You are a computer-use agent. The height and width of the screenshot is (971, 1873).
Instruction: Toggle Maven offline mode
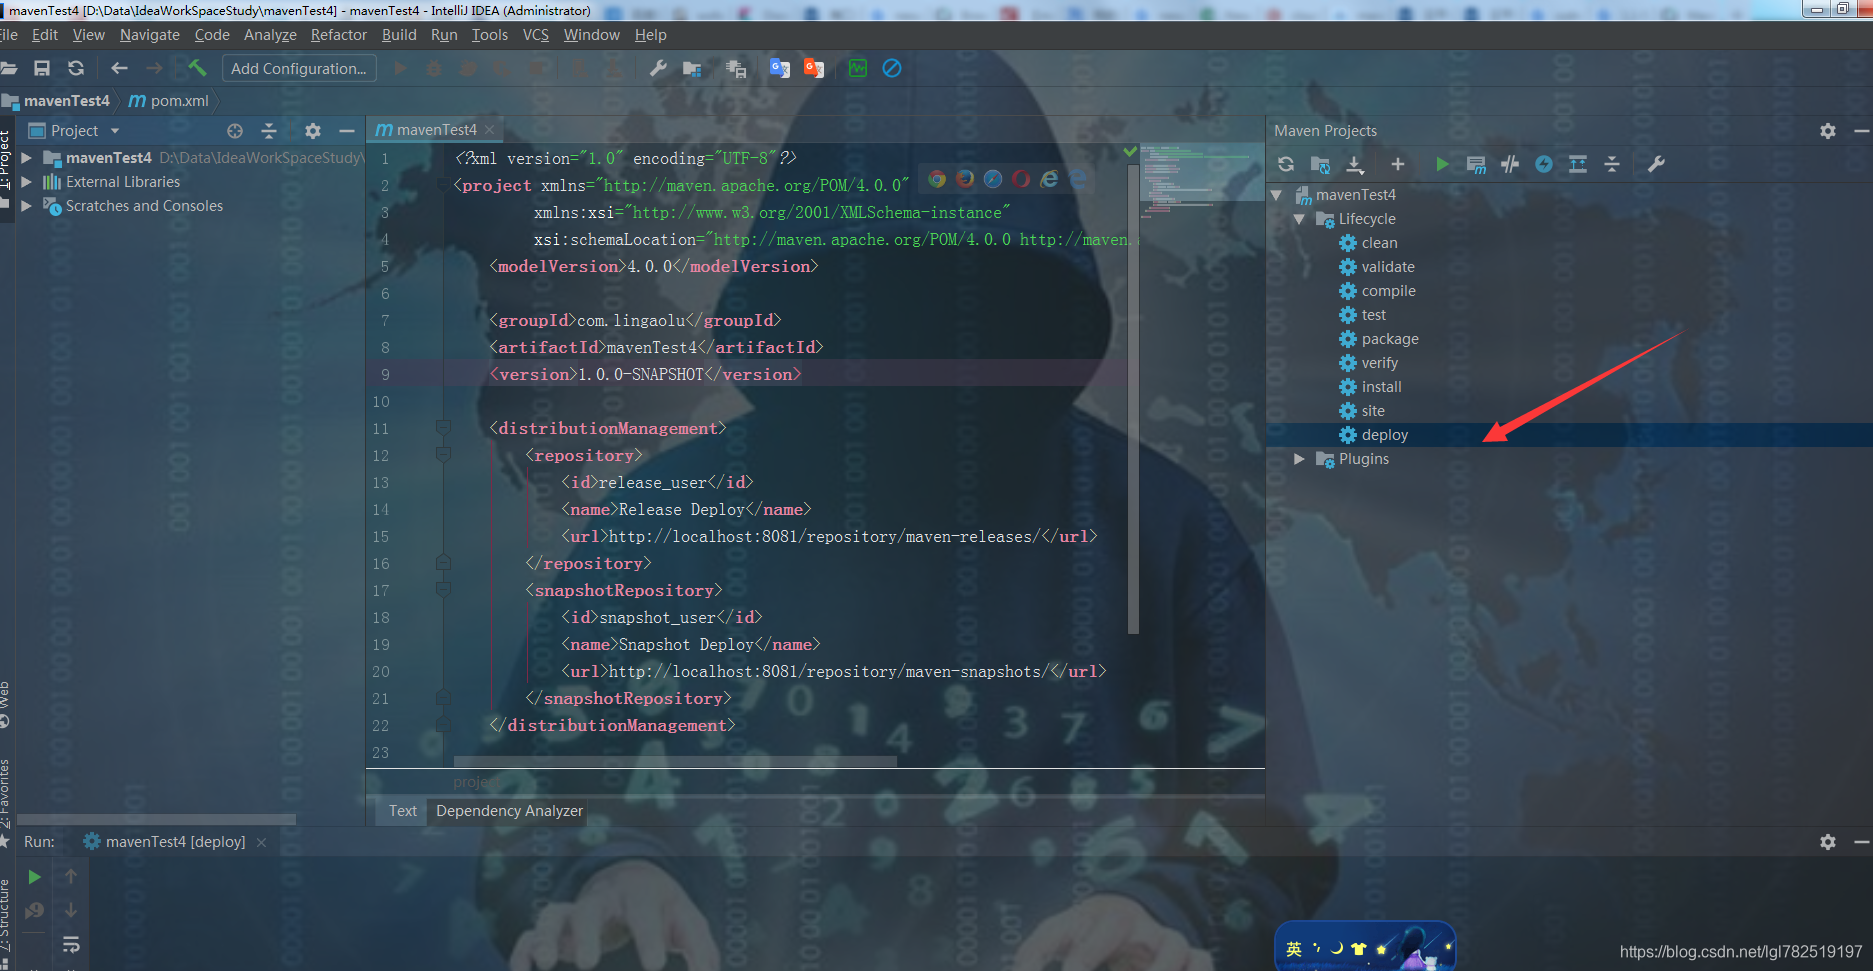1510,164
